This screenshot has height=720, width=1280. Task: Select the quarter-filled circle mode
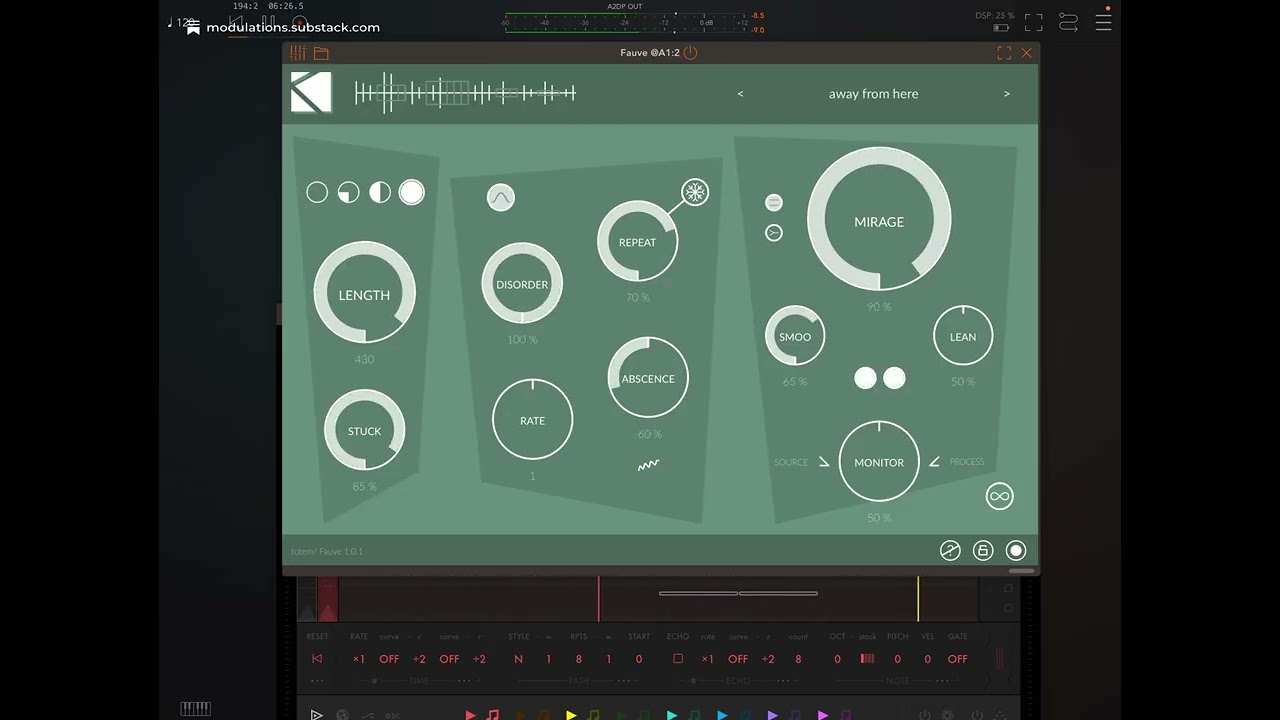point(348,193)
